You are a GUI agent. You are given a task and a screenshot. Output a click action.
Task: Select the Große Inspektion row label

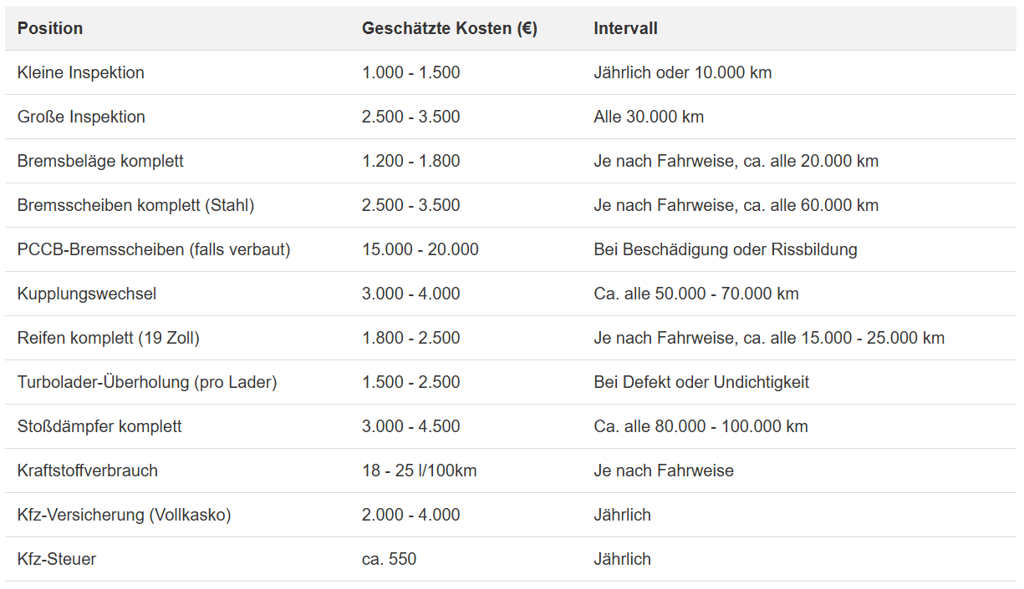(x=81, y=117)
